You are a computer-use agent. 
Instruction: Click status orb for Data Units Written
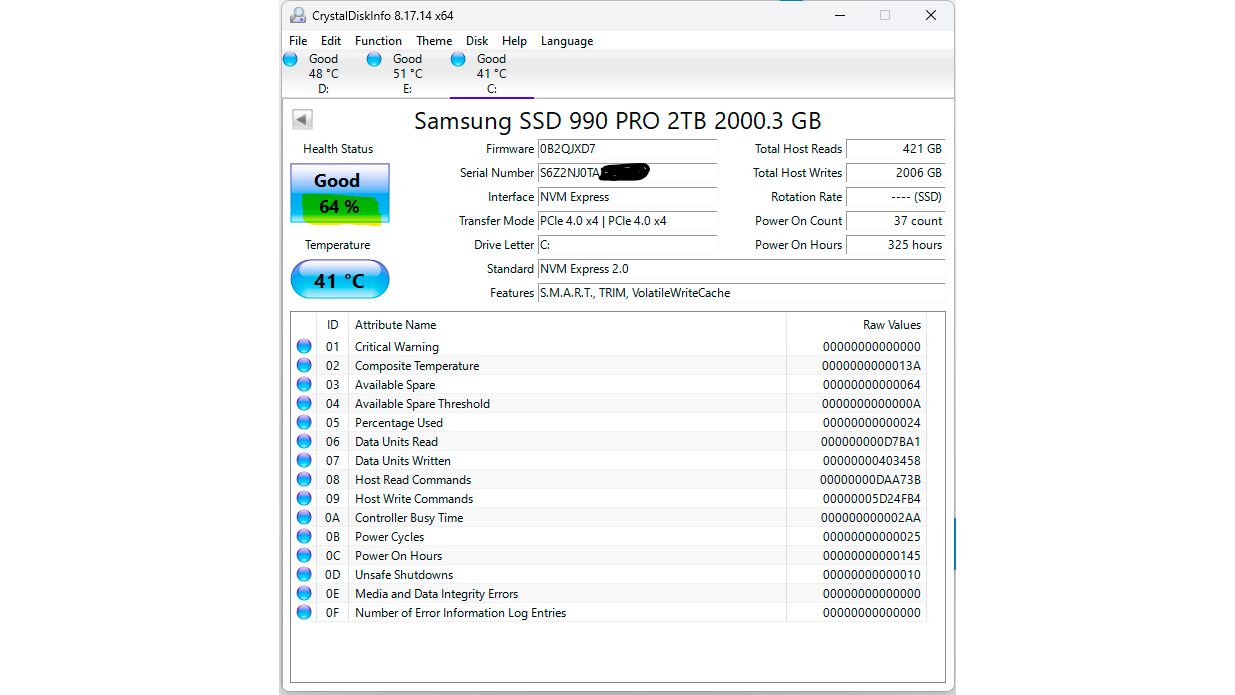click(304, 461)
